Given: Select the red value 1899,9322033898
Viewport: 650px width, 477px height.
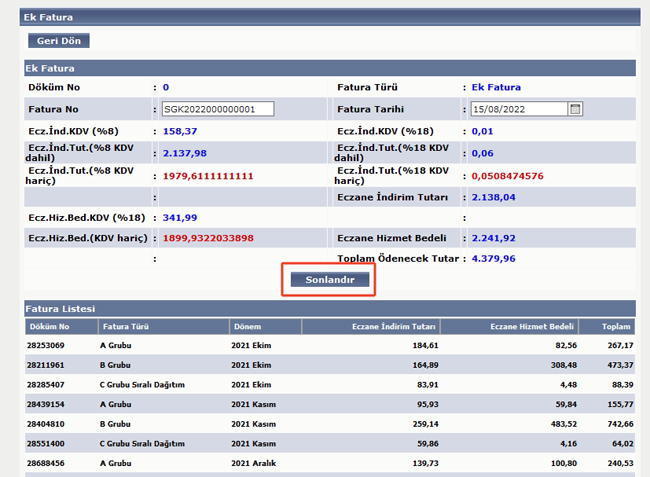Looking at the screenshot, I should point(208,238).
